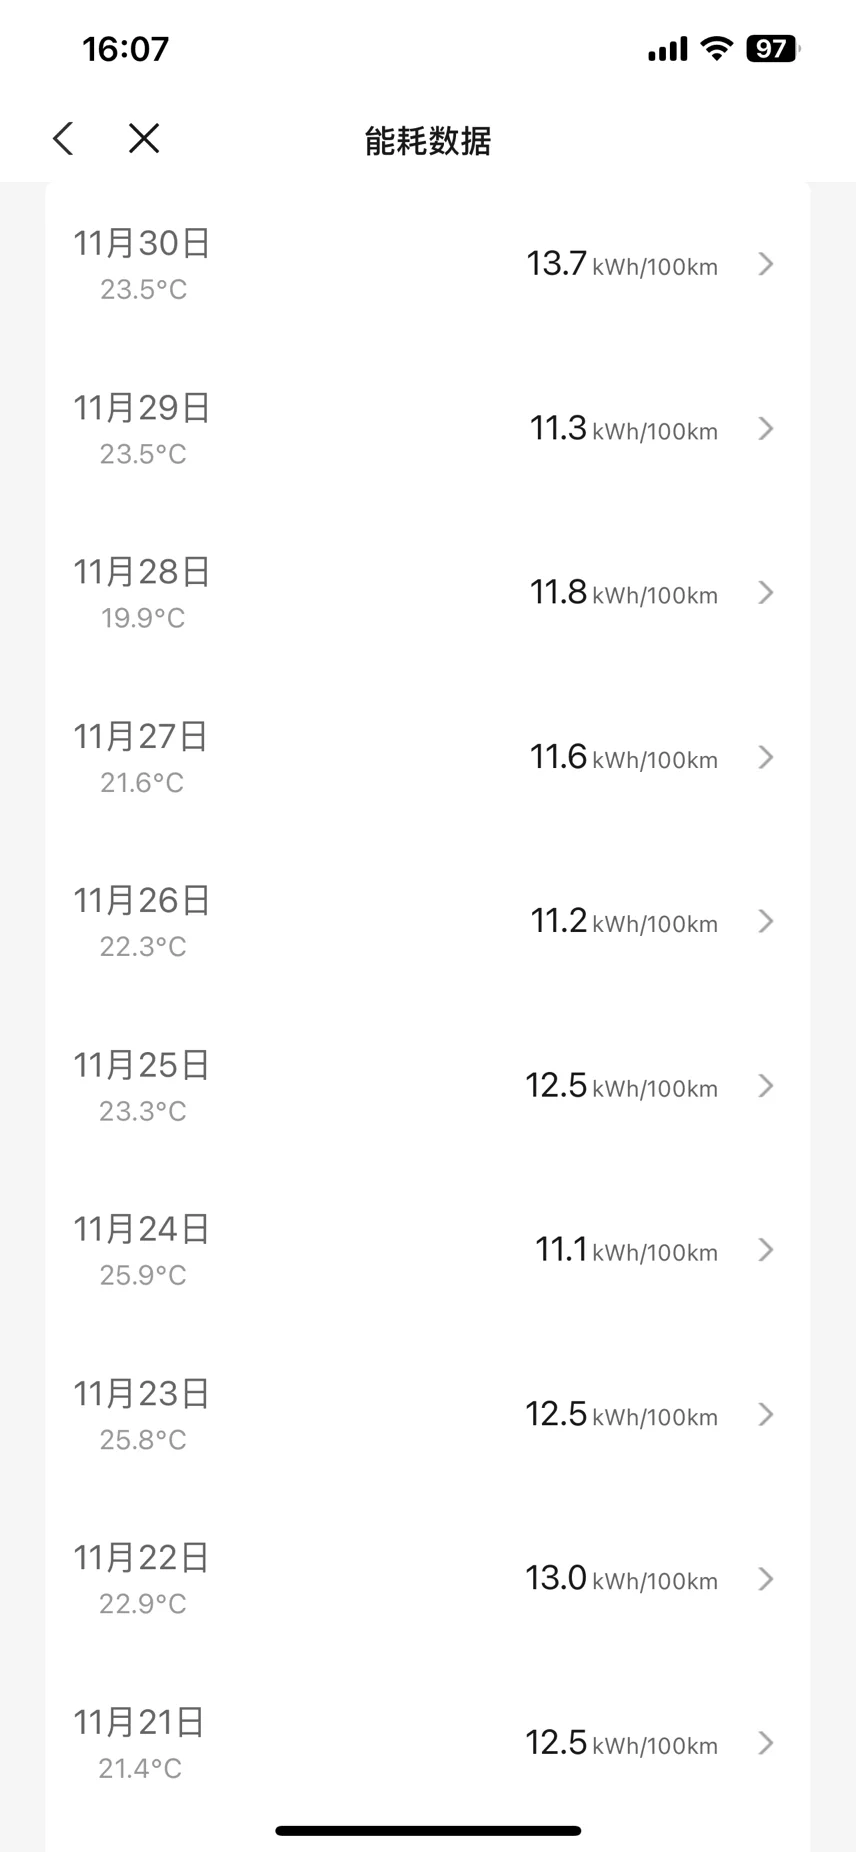Image resolution: width=856 pixels, height=1852 pixels.
Task: Tap the home indicator bar
Action: 428,1831
